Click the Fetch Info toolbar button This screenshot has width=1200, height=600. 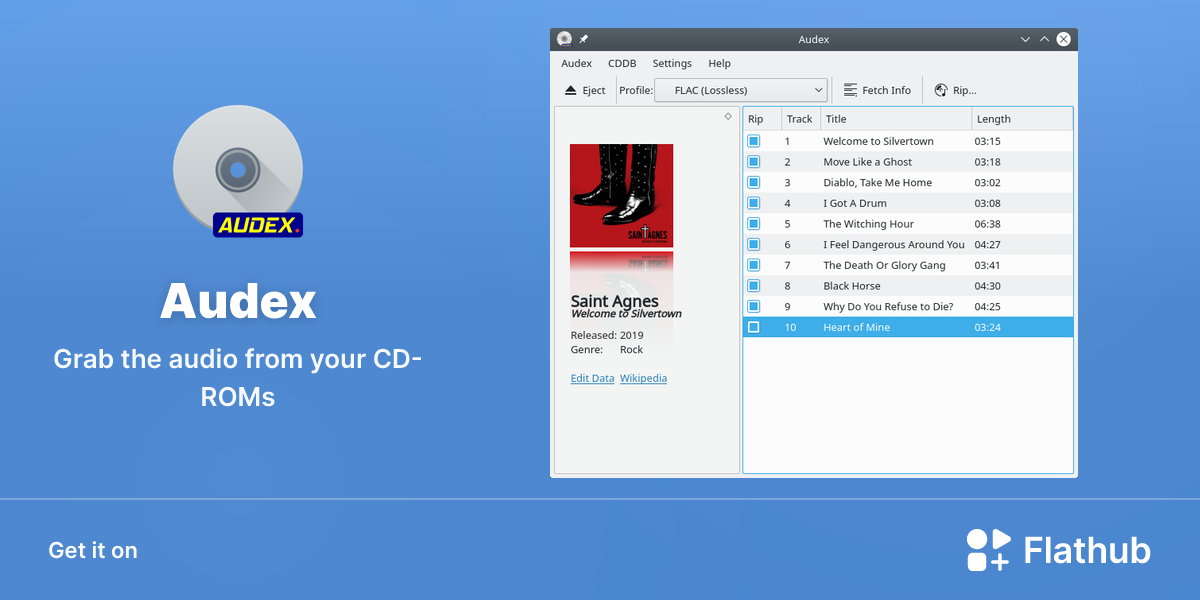[877, 90]
